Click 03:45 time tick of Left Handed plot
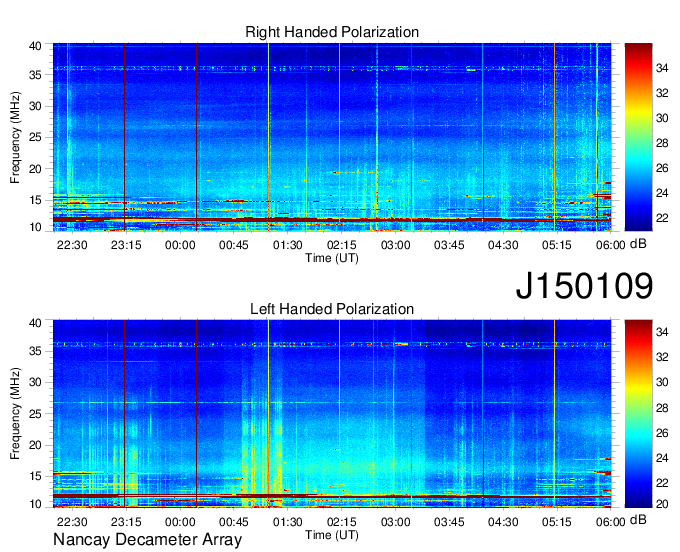The height and width of the screenshot is (552, 680). [449, 522]
